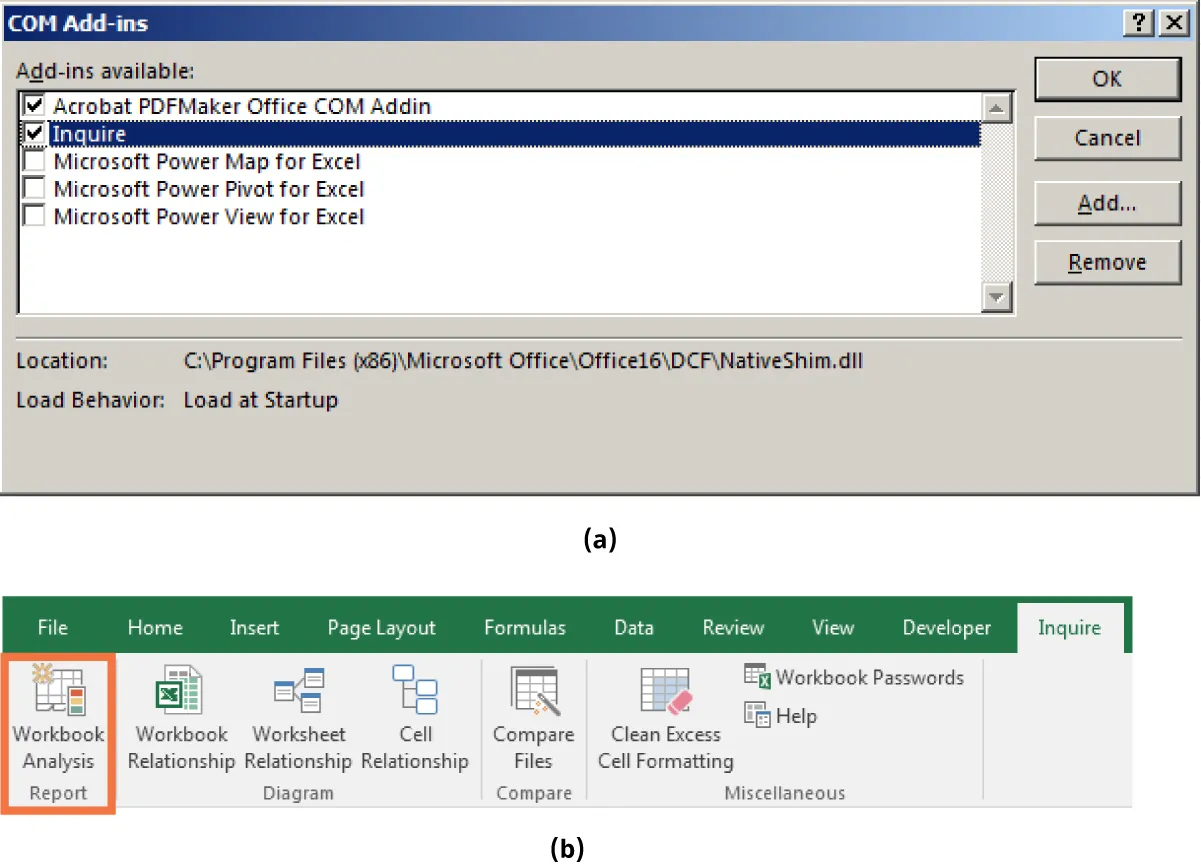Click the dialog question mark help icon
Viewport: 1201px width, 868px height.
point(1138,22)
